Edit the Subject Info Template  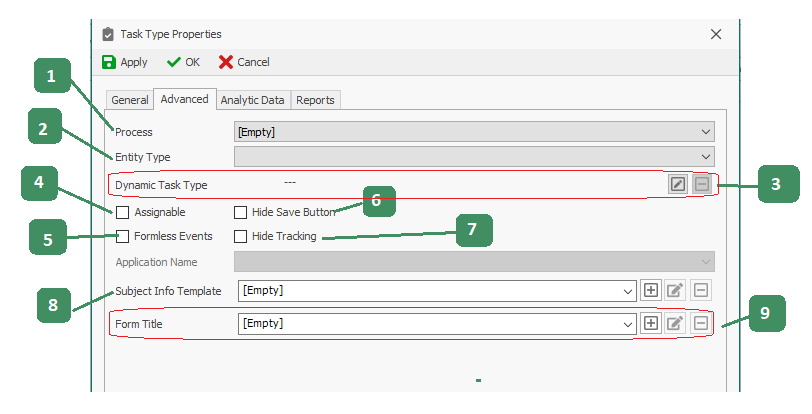[x=676, y=290]
